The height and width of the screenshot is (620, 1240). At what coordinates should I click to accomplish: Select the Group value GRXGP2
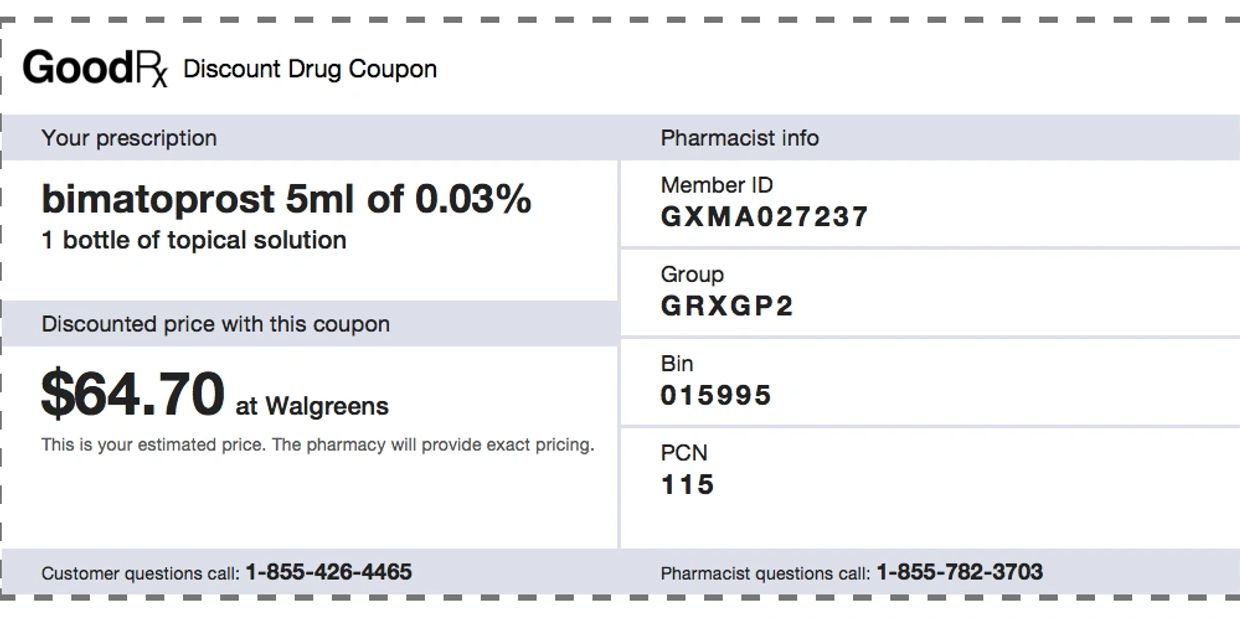pyautogui.click(x=727, y=305)
